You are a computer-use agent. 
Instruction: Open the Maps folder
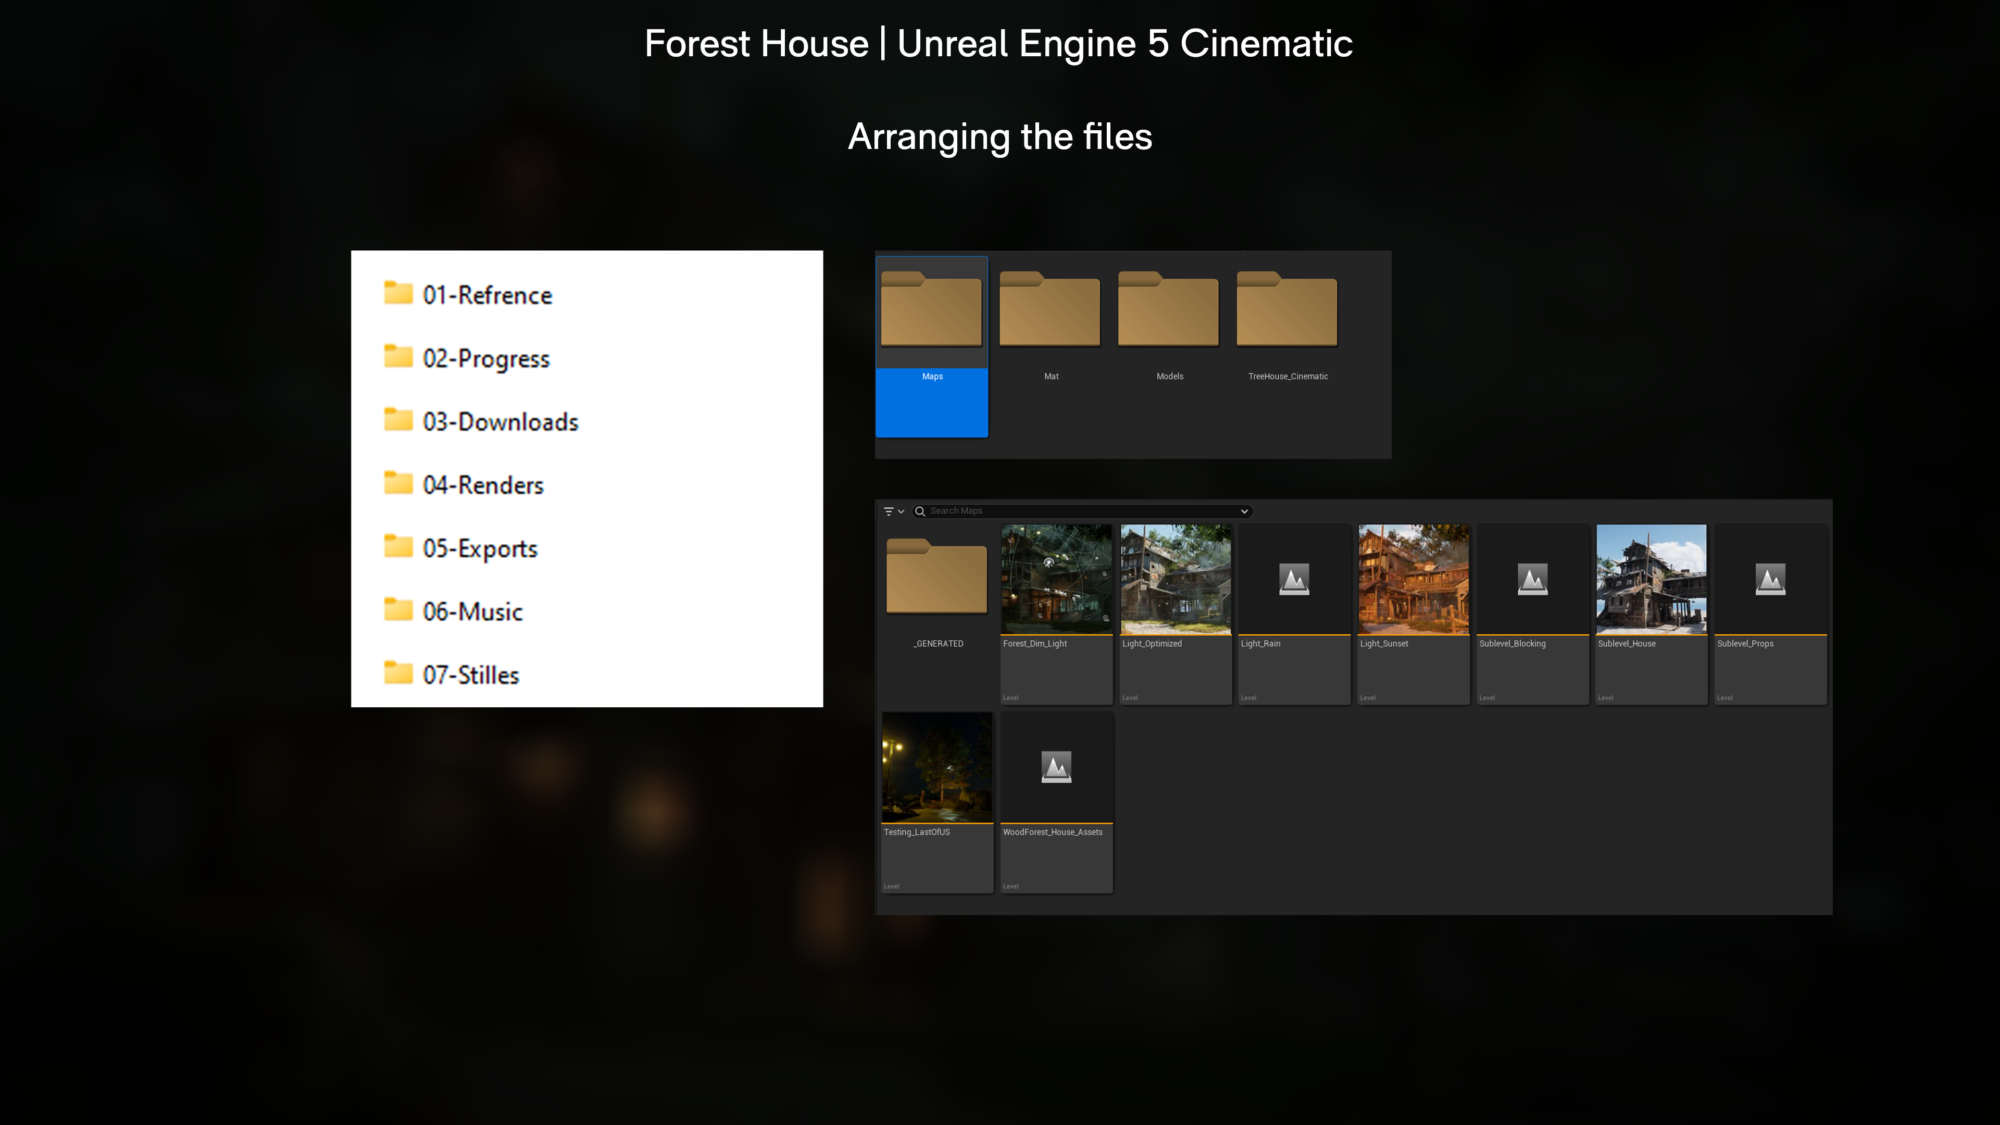tap(931, 311)
